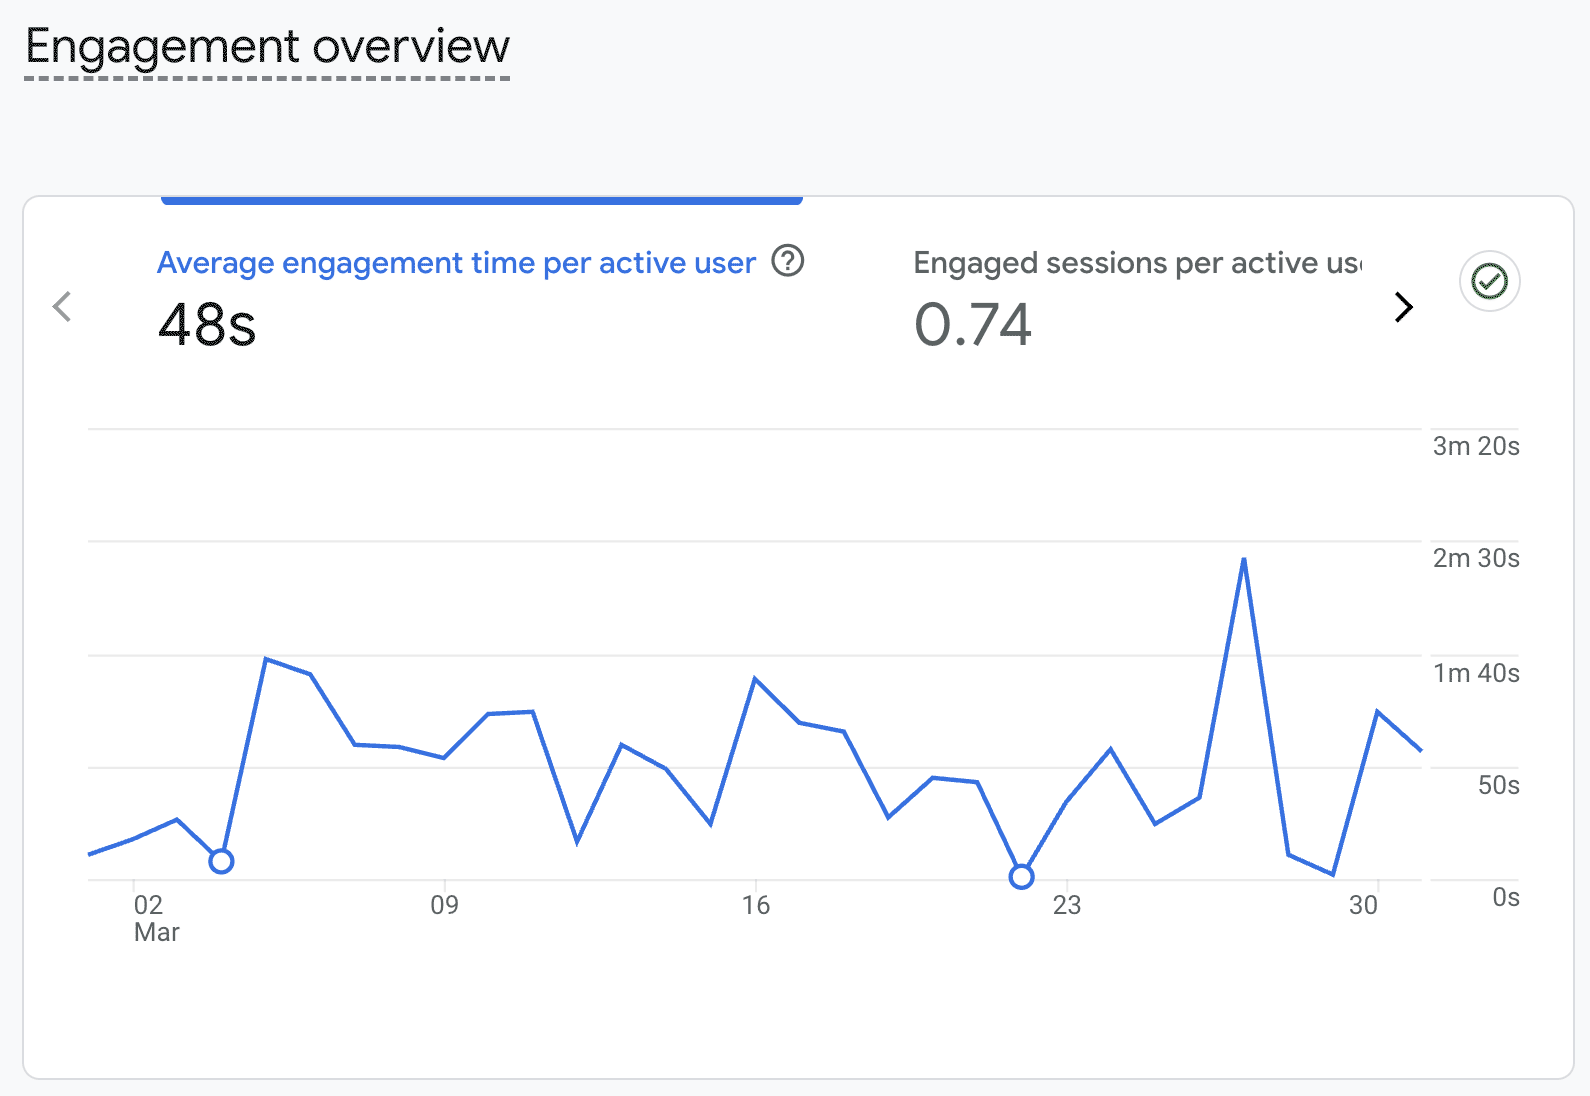This screenshot has width=1590, height=1096.
Task: Click the 02 Mar date label
Action: tap(155, 917)
